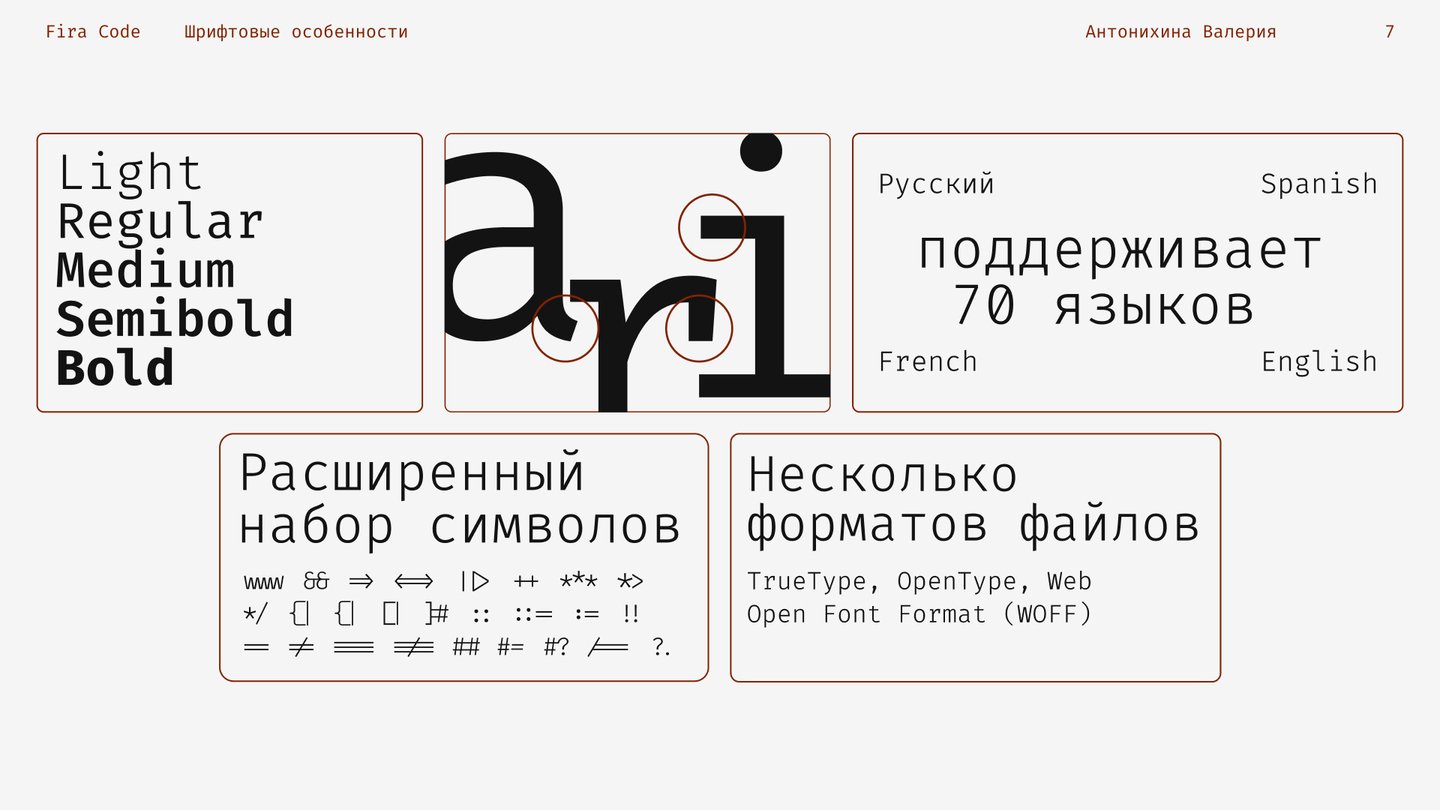The height and width of the screenshot is (810, 1440).
Task: Select the "Bold" weight sample
Action: click(x=115, y=368)
